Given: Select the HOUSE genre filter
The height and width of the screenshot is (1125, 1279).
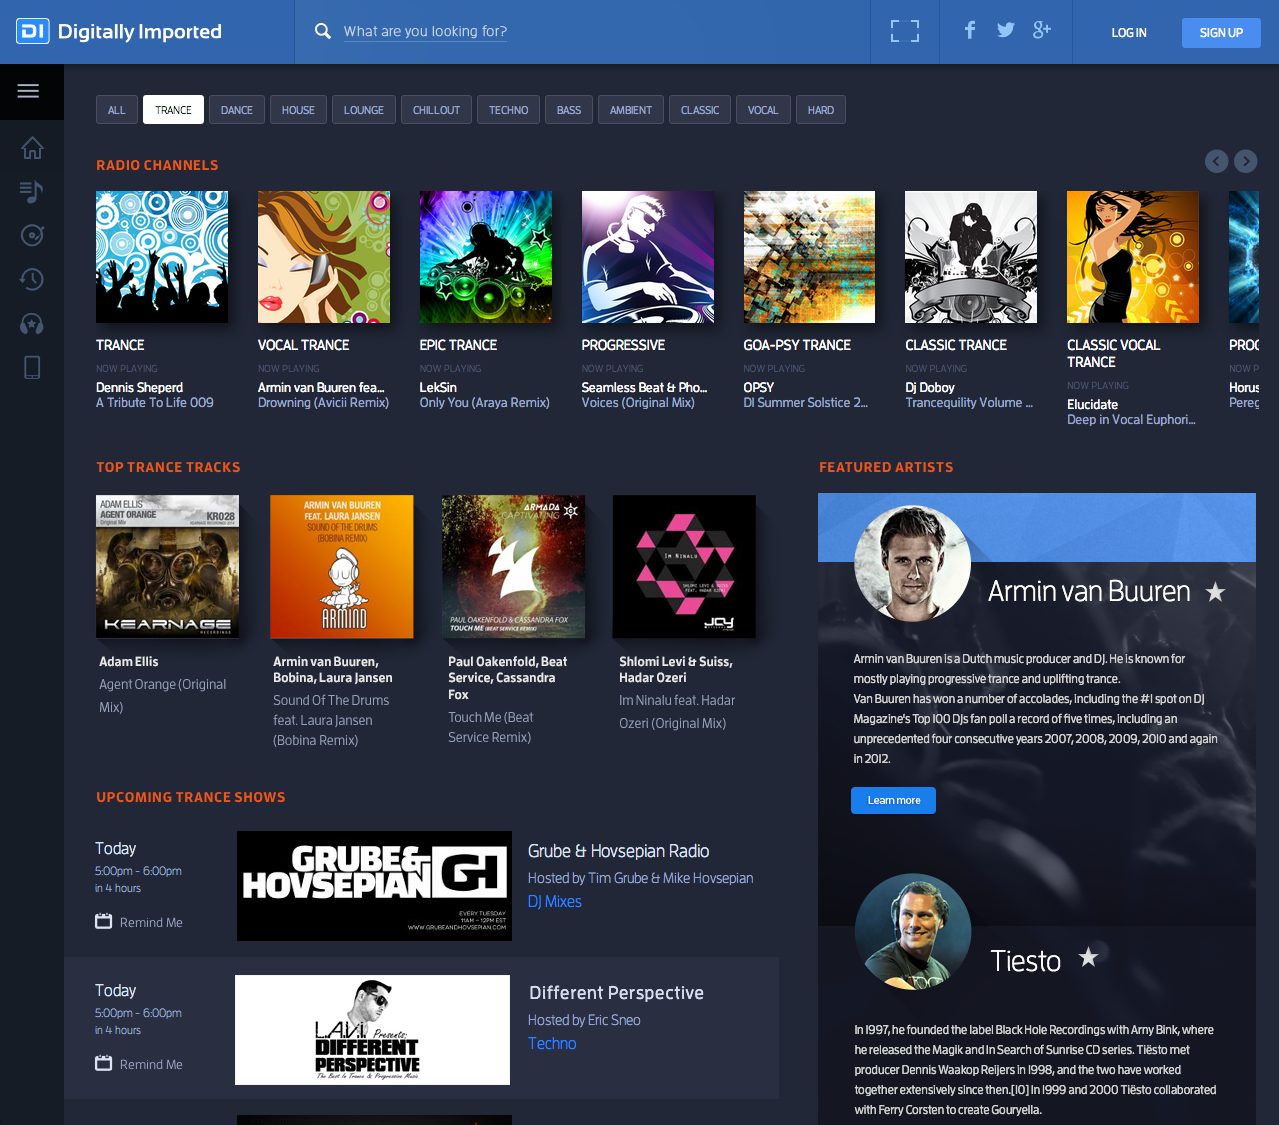Looking at the screenshot, I should coord(298,110).
